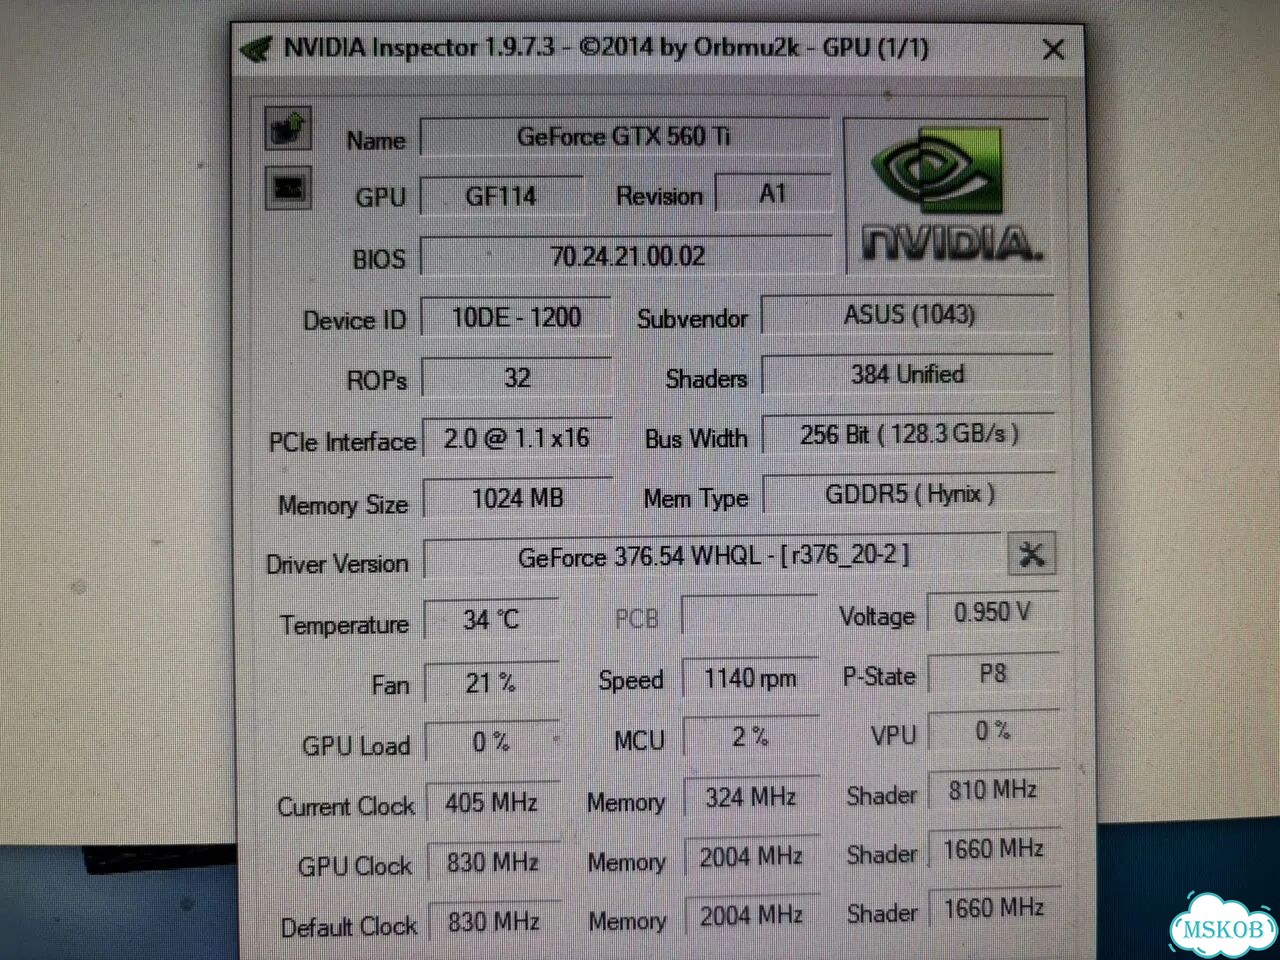Click the Speed field 1140 rpm
Screen dimensions: 1280x960
tap(750, 678)
